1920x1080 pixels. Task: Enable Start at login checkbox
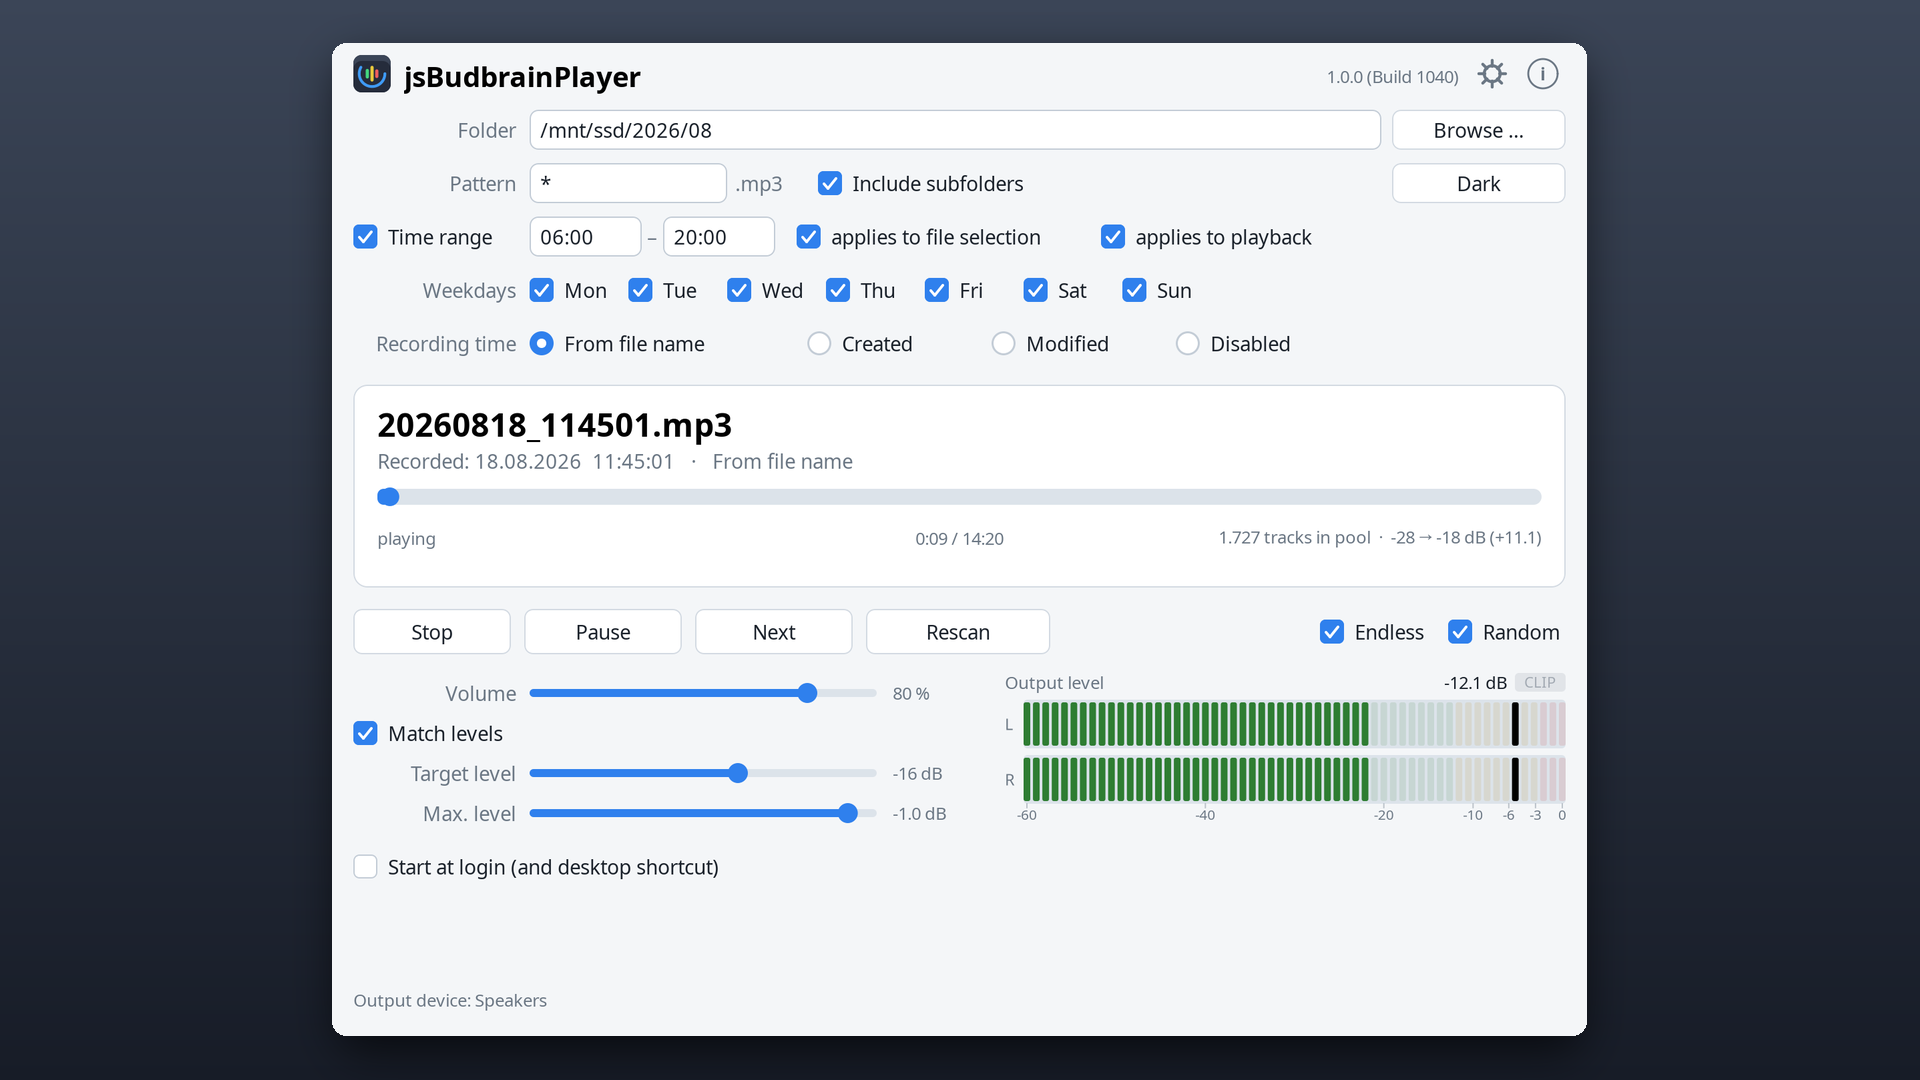[365, 867]
